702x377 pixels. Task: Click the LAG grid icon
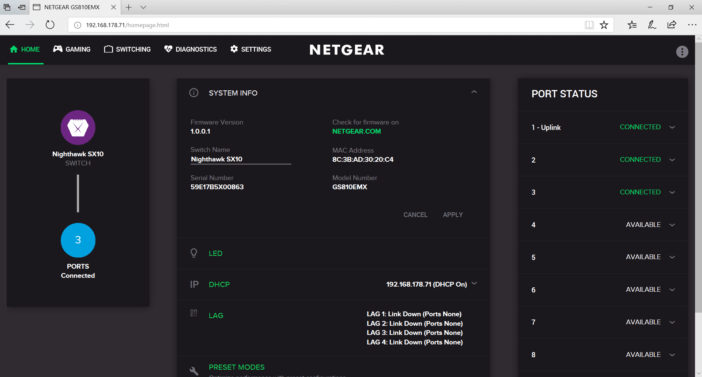[194, 313]
